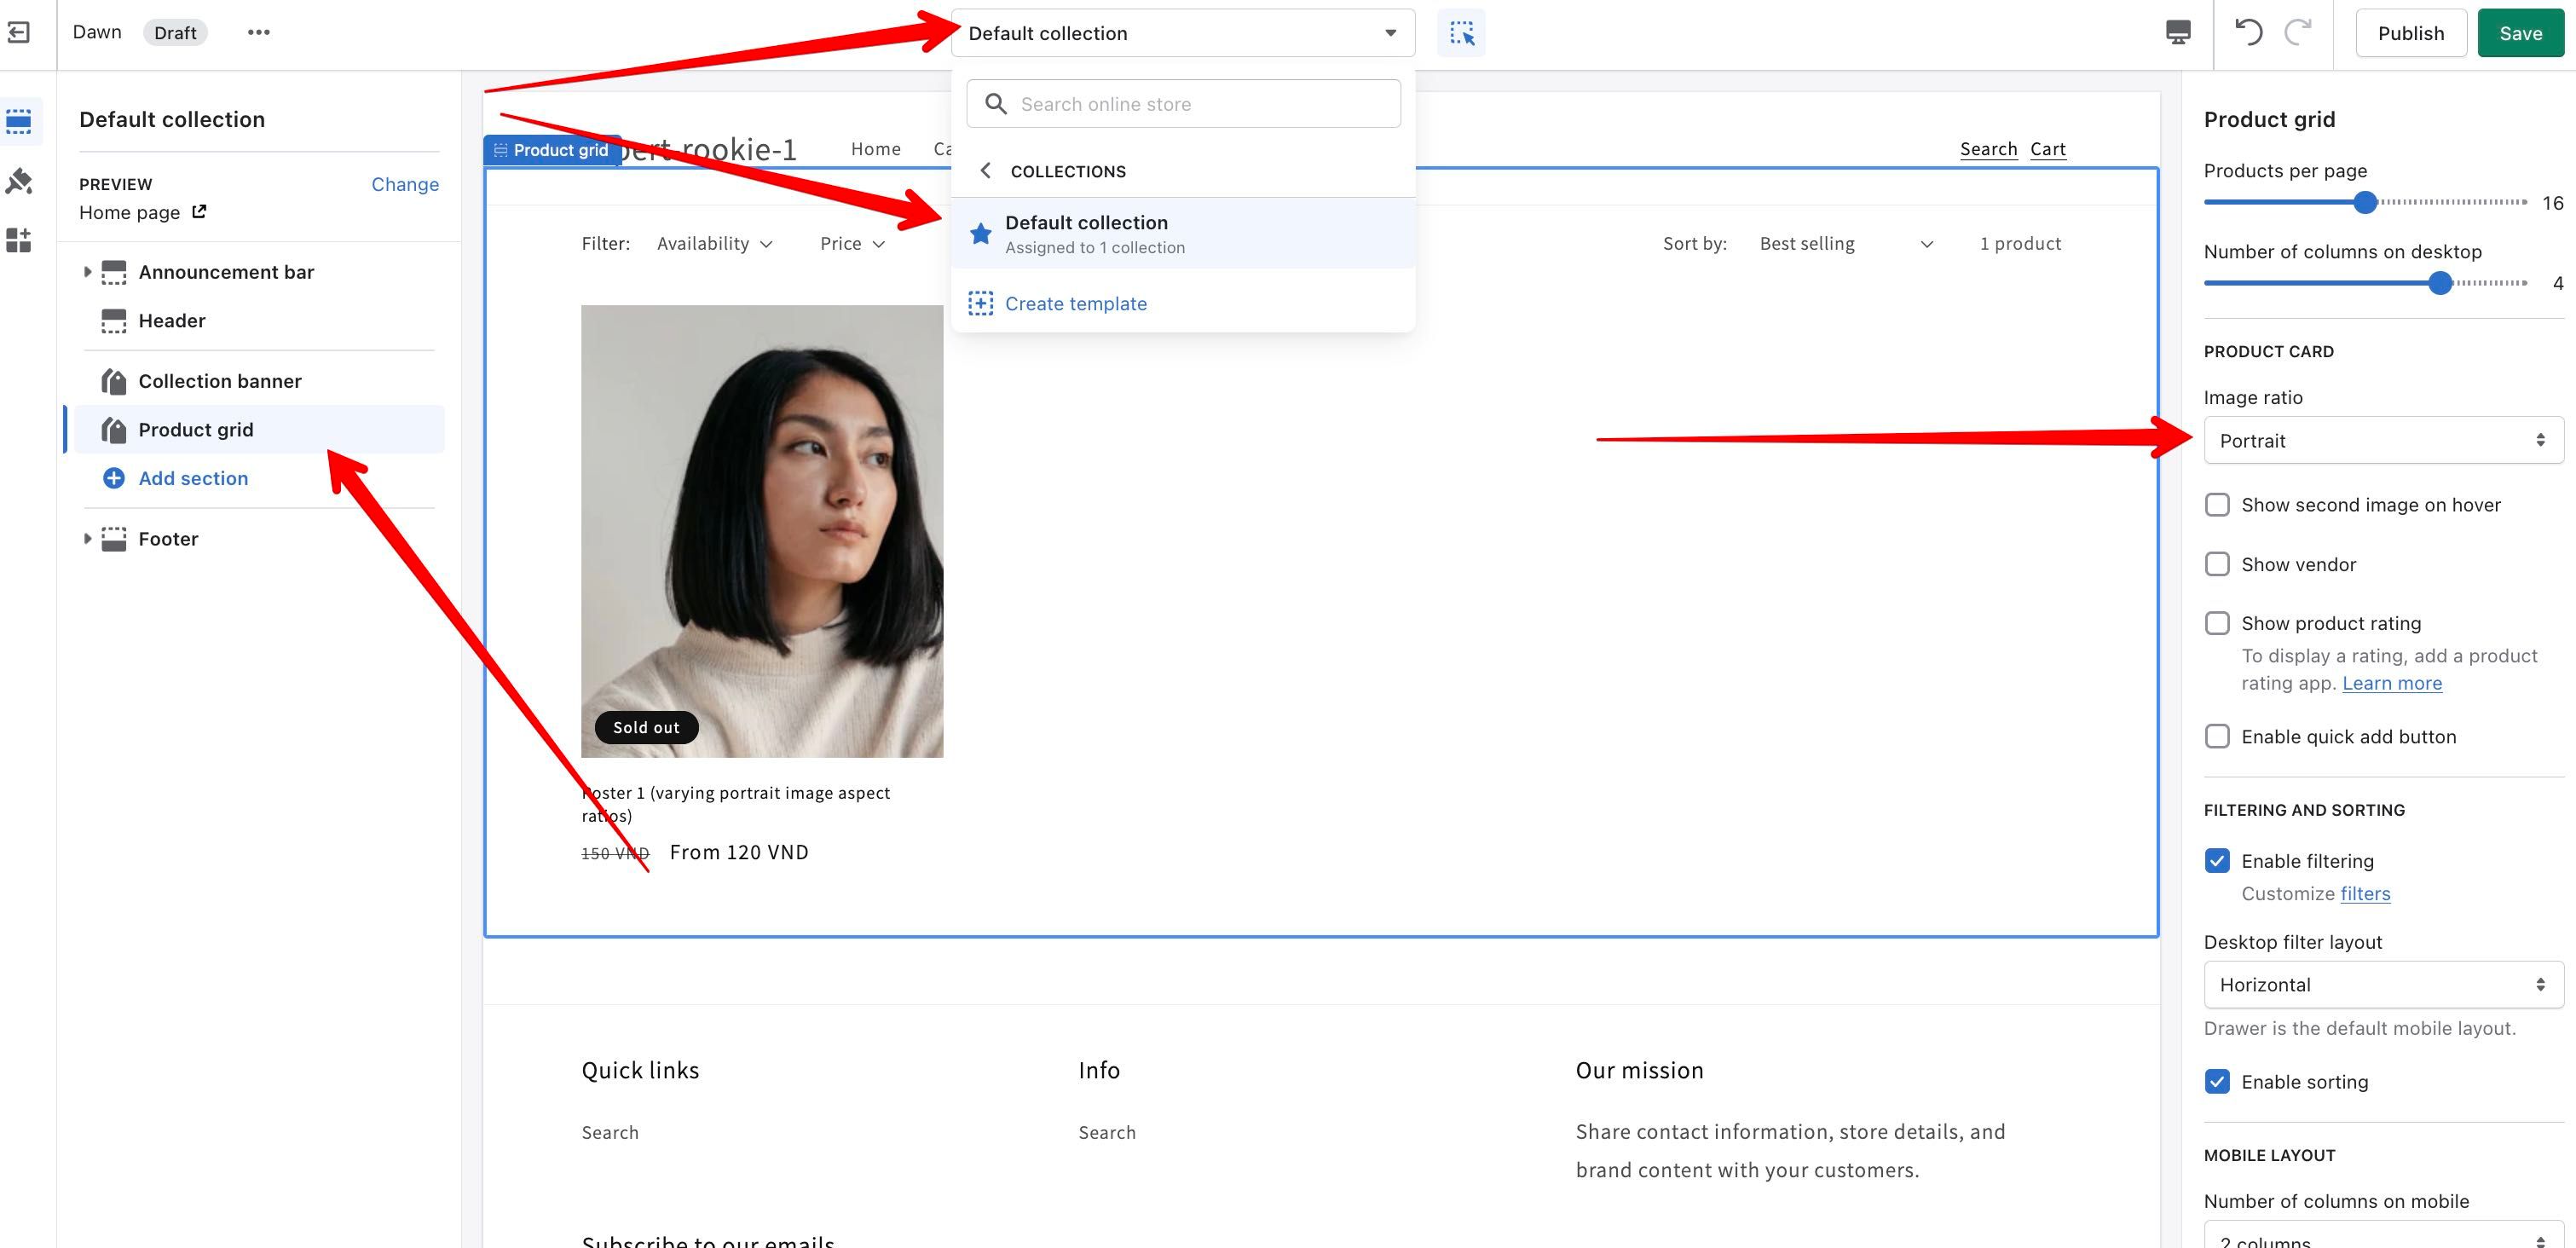Click the undo arrow icon

click(2249, 32)
